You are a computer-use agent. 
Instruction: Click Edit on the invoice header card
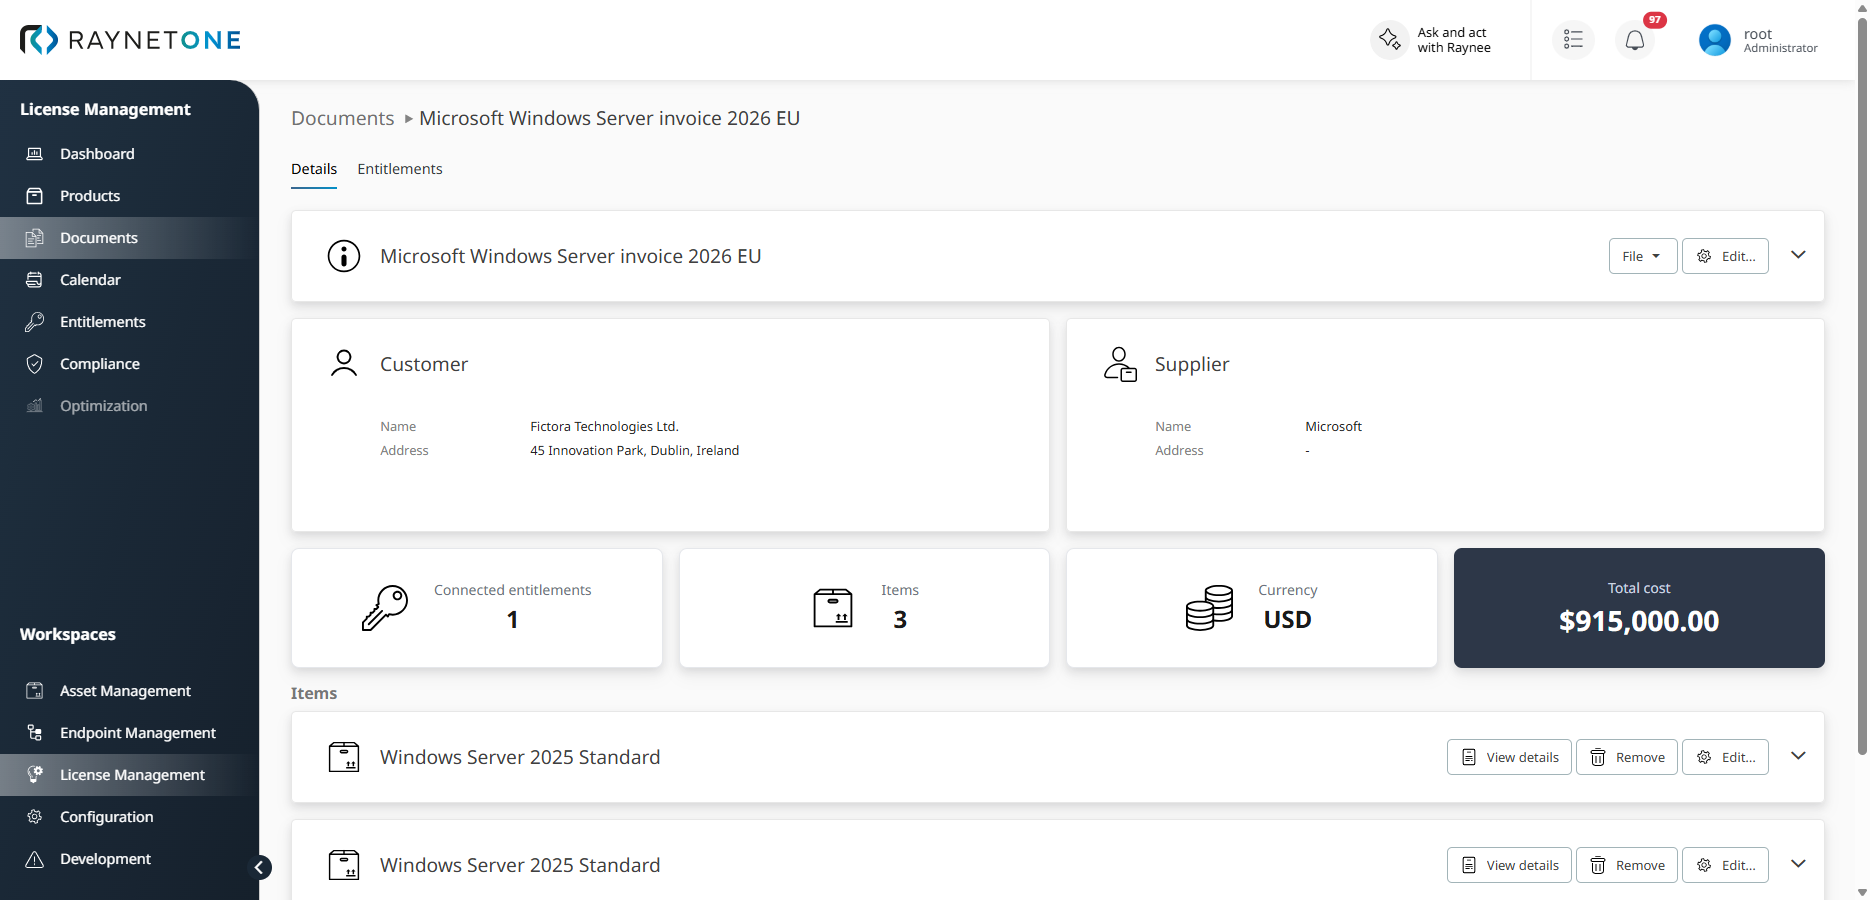click(x=1725, y=256)
